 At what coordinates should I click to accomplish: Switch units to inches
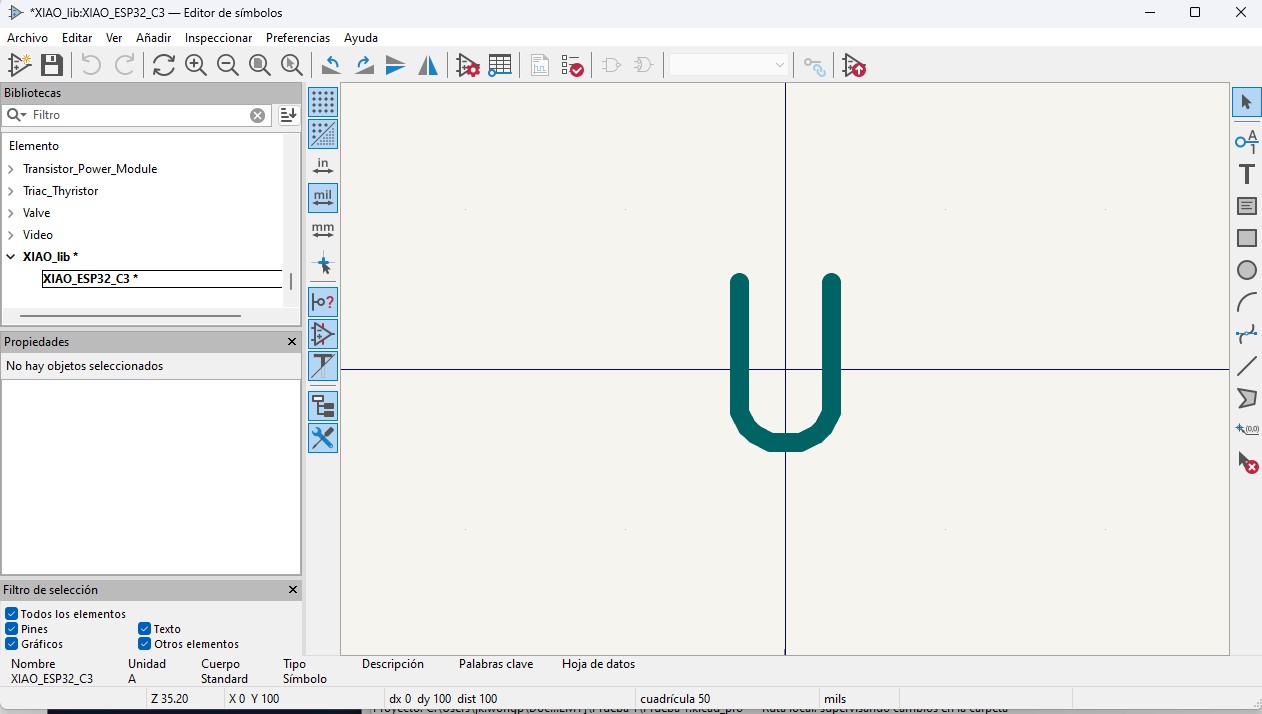(323, 166)
